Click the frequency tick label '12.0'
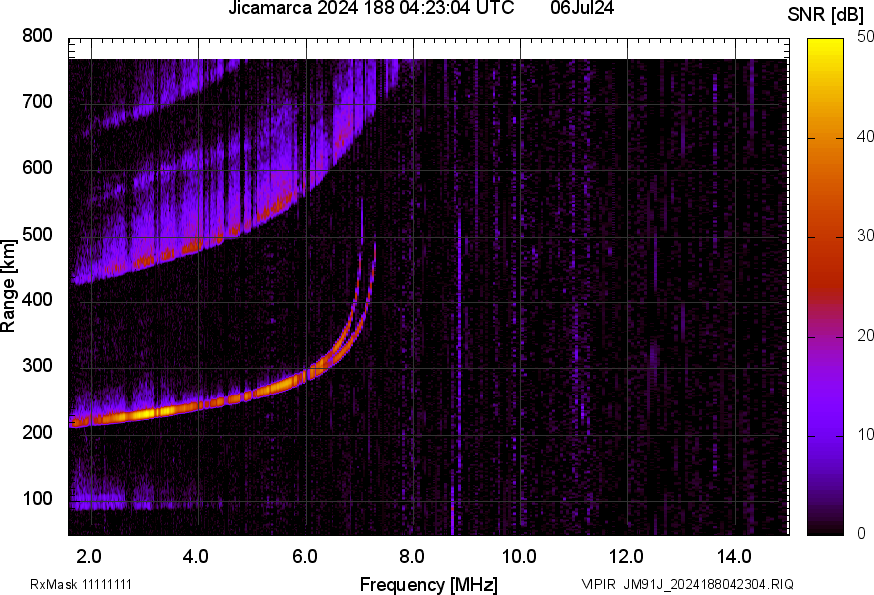874x595 pixels. pos(627,557)
